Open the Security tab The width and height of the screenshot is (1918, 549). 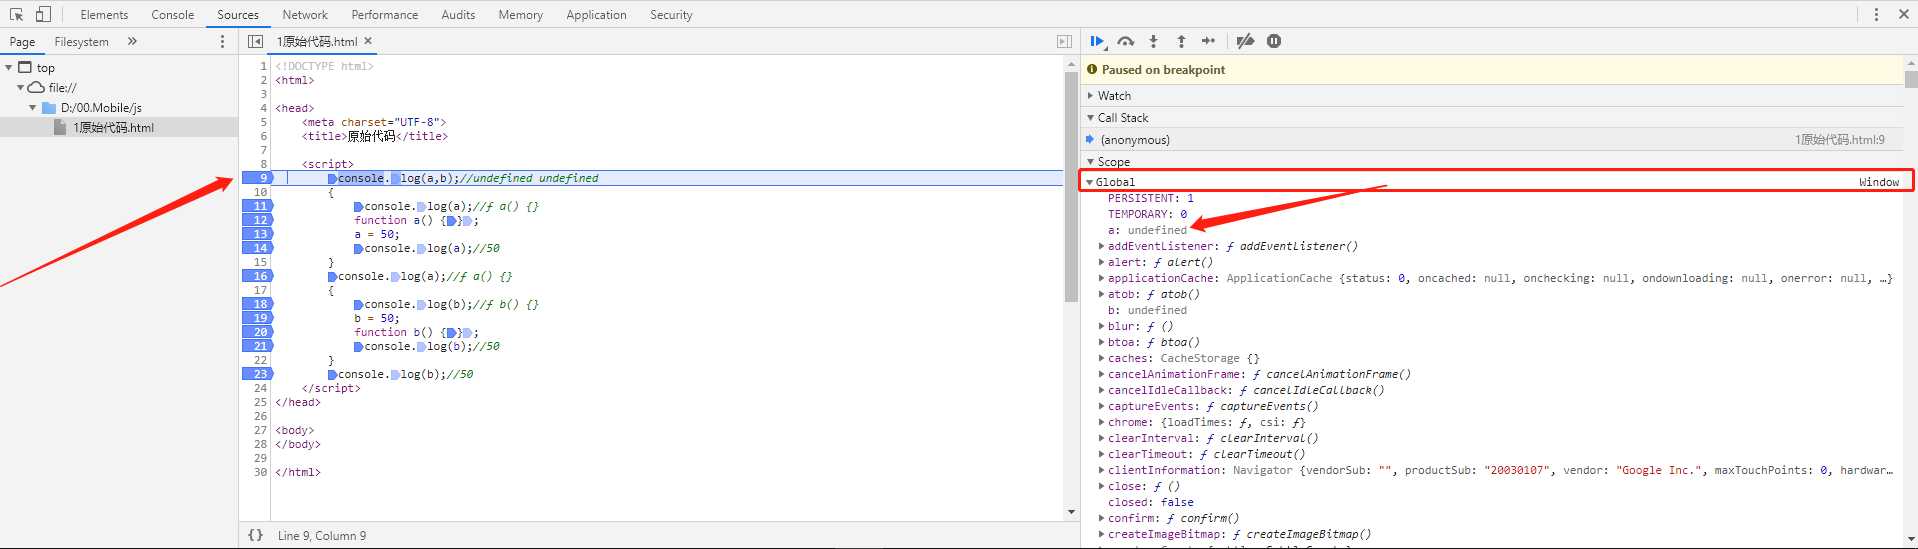tap(671, 15)
